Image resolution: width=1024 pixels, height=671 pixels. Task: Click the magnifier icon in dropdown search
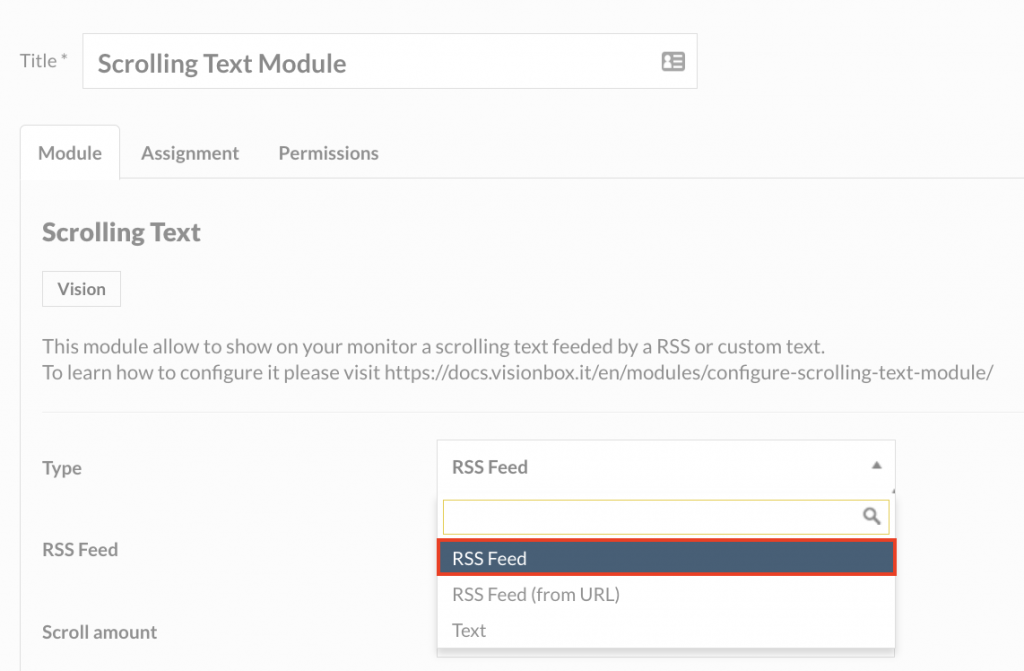click(871, 516)
